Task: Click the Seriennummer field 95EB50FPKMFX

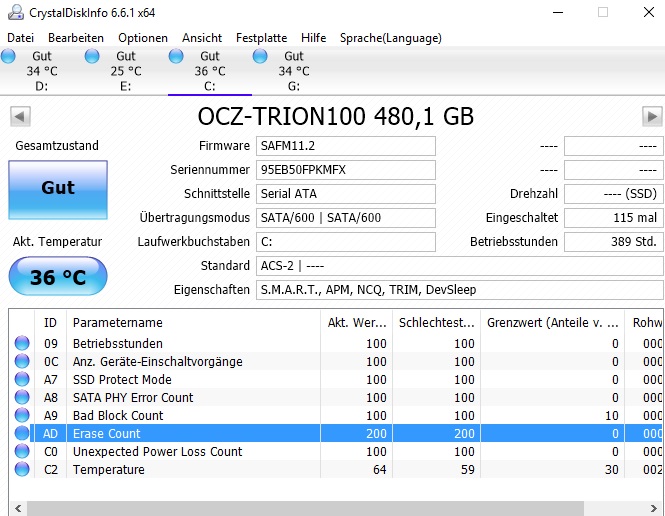Action: [x=346, y=170]
